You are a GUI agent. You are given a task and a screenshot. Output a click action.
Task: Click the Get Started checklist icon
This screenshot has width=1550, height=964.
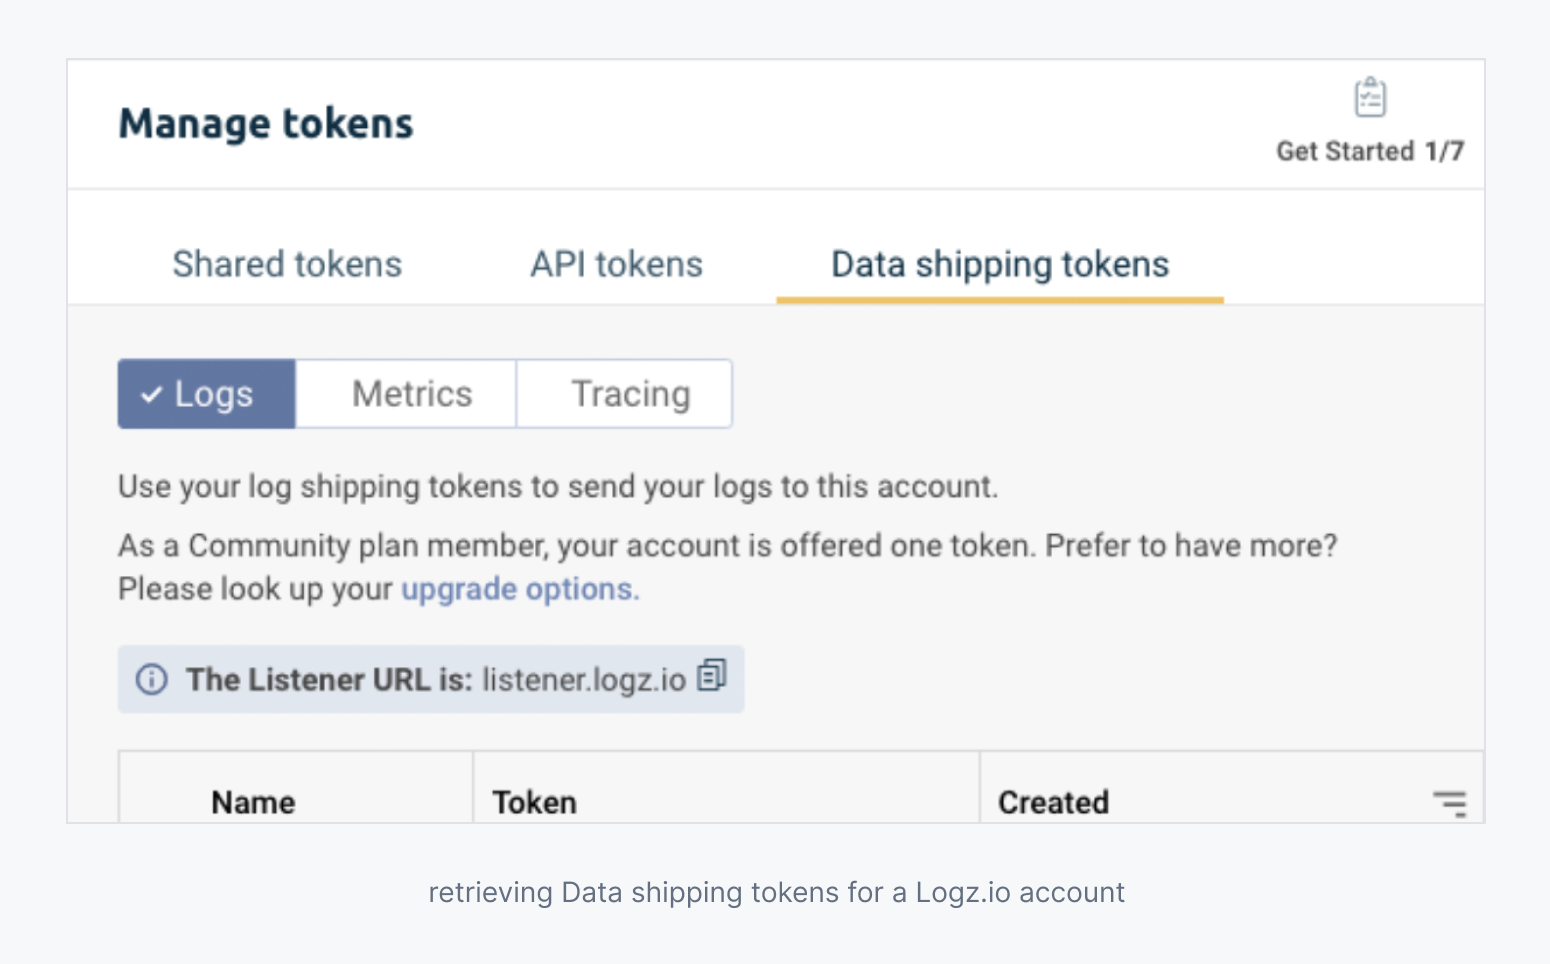pos(1370,98)
